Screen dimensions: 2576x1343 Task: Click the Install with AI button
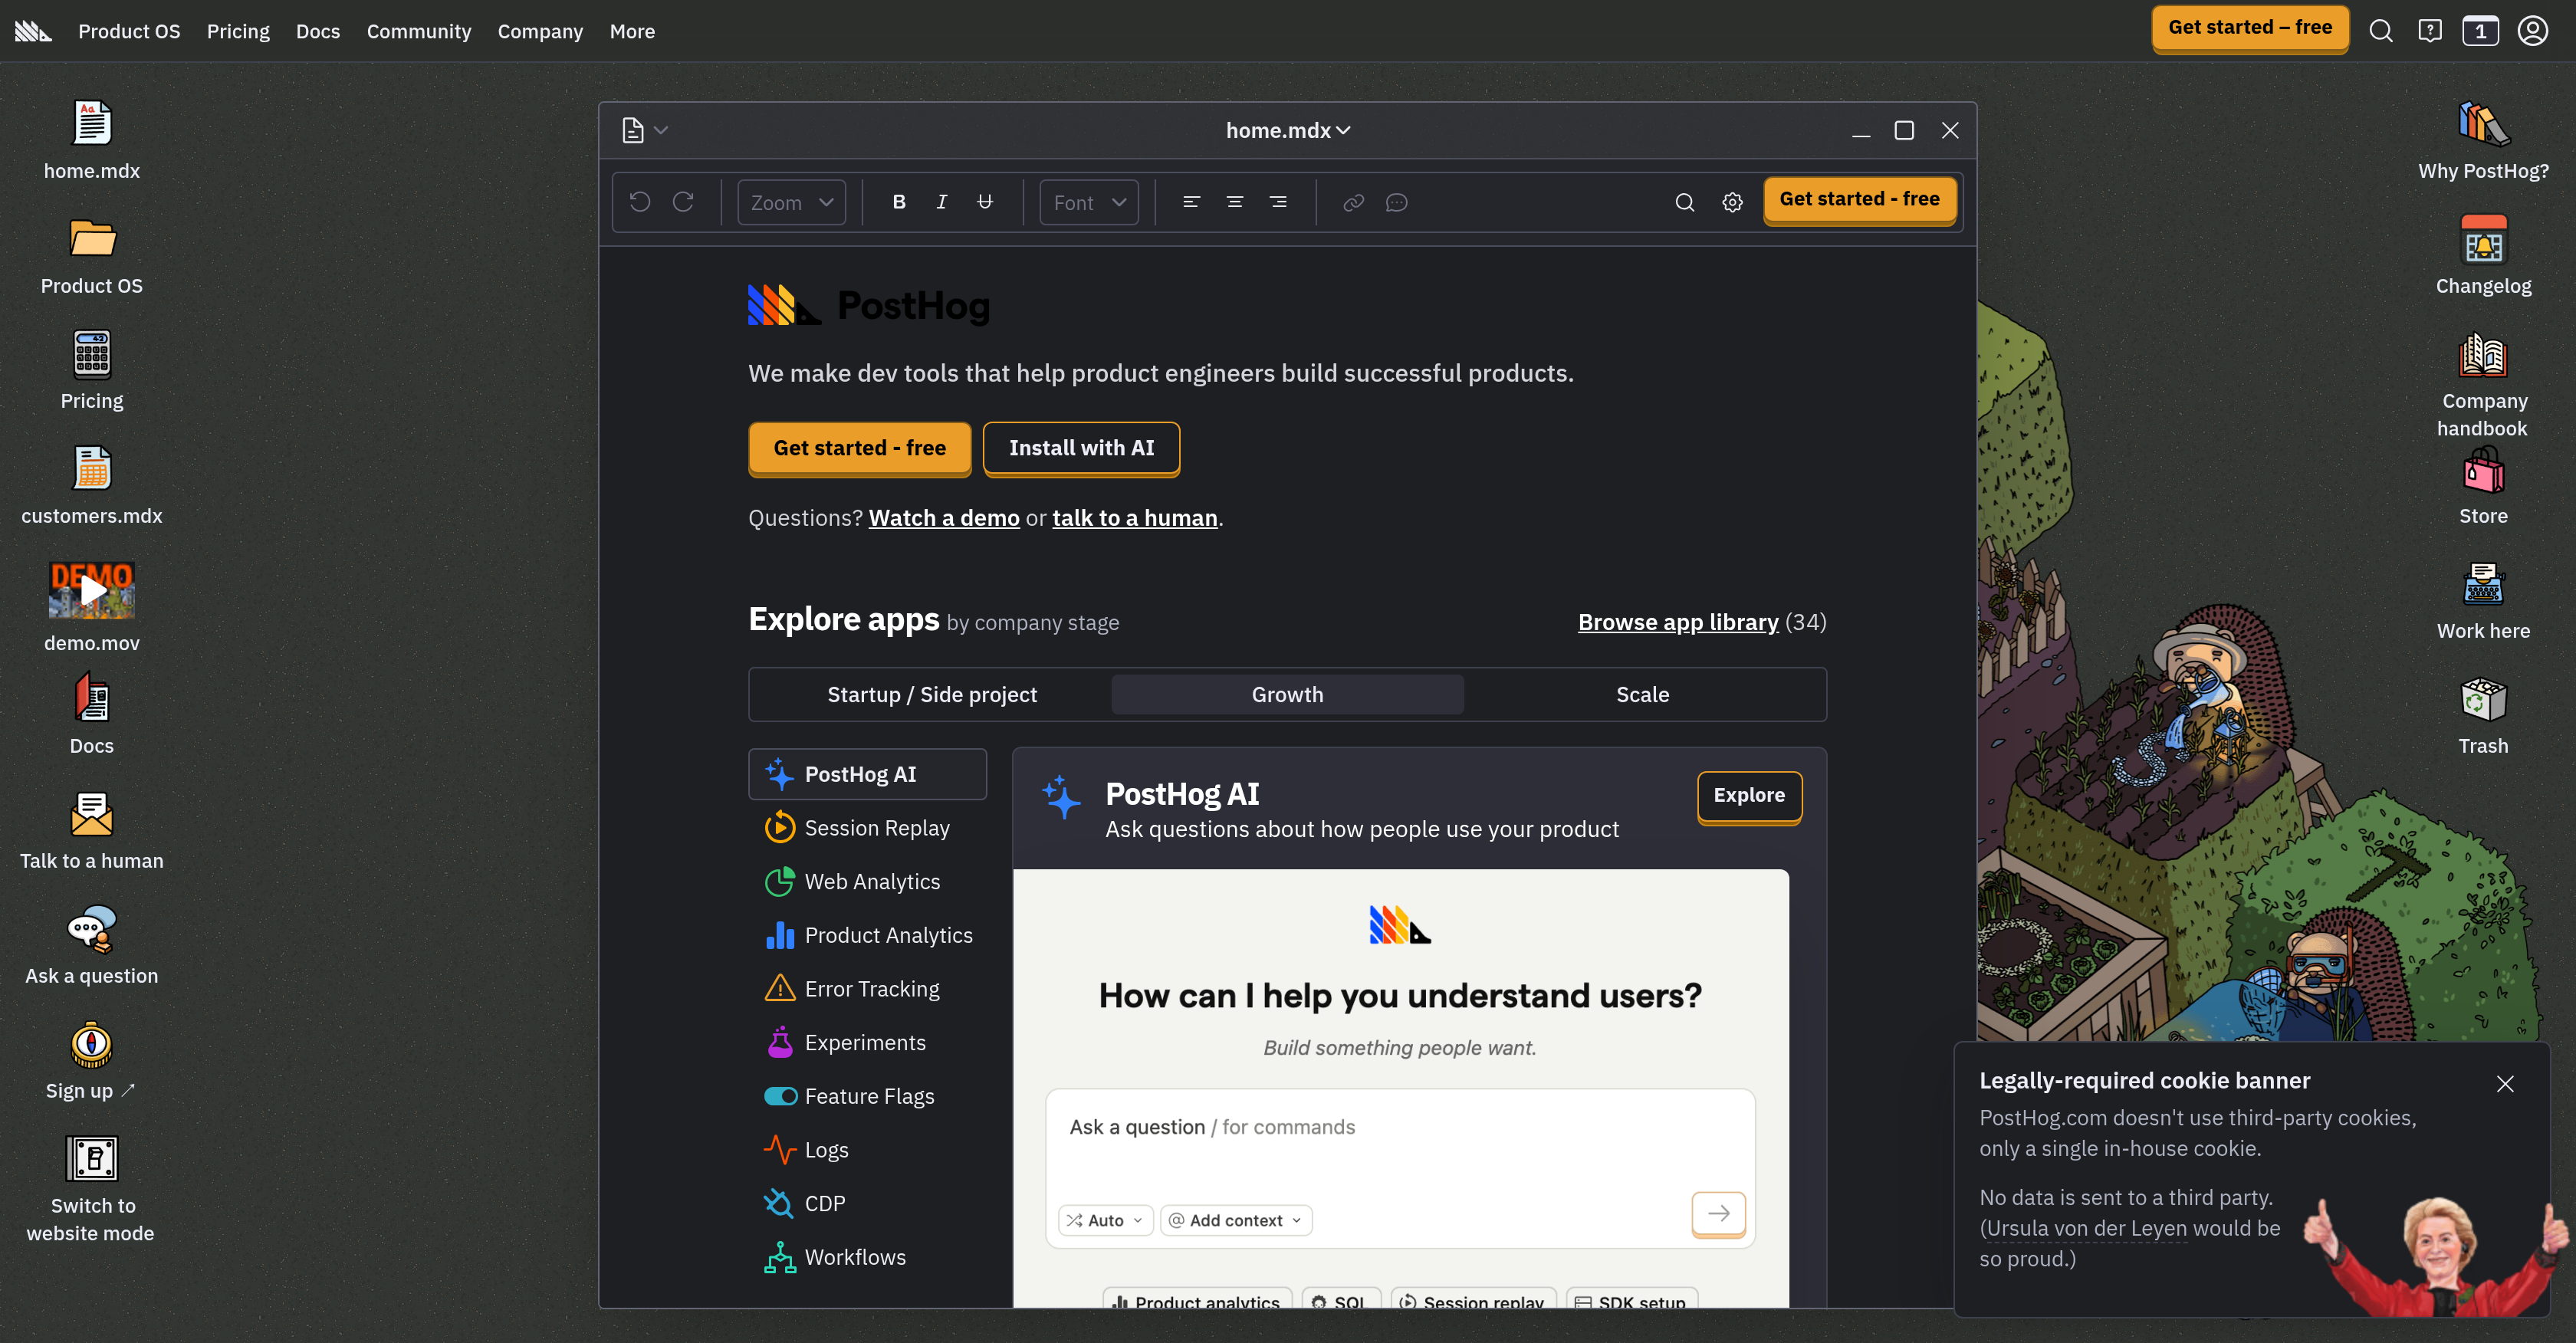point(1081,448)
